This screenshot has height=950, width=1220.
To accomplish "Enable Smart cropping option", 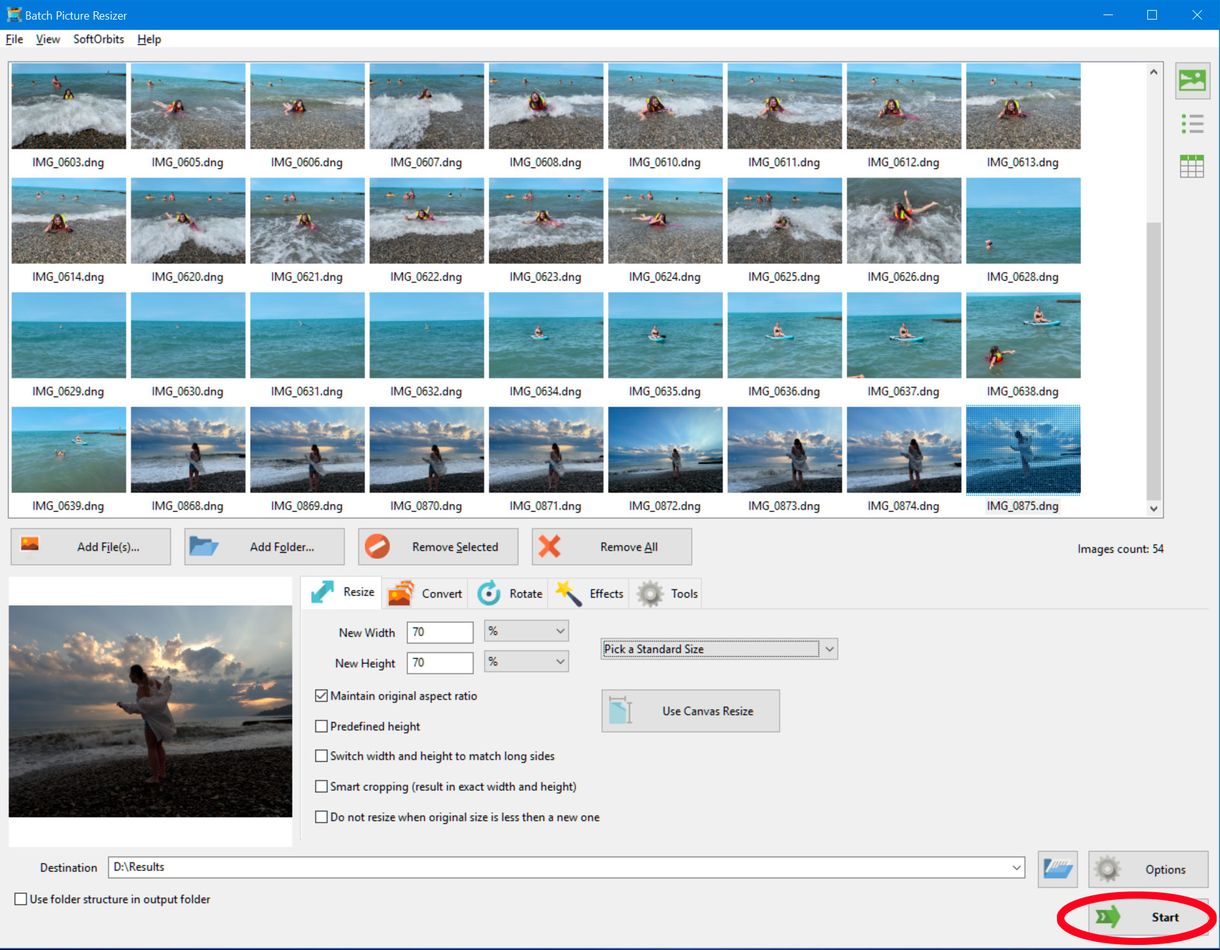I will coord(321,786).
